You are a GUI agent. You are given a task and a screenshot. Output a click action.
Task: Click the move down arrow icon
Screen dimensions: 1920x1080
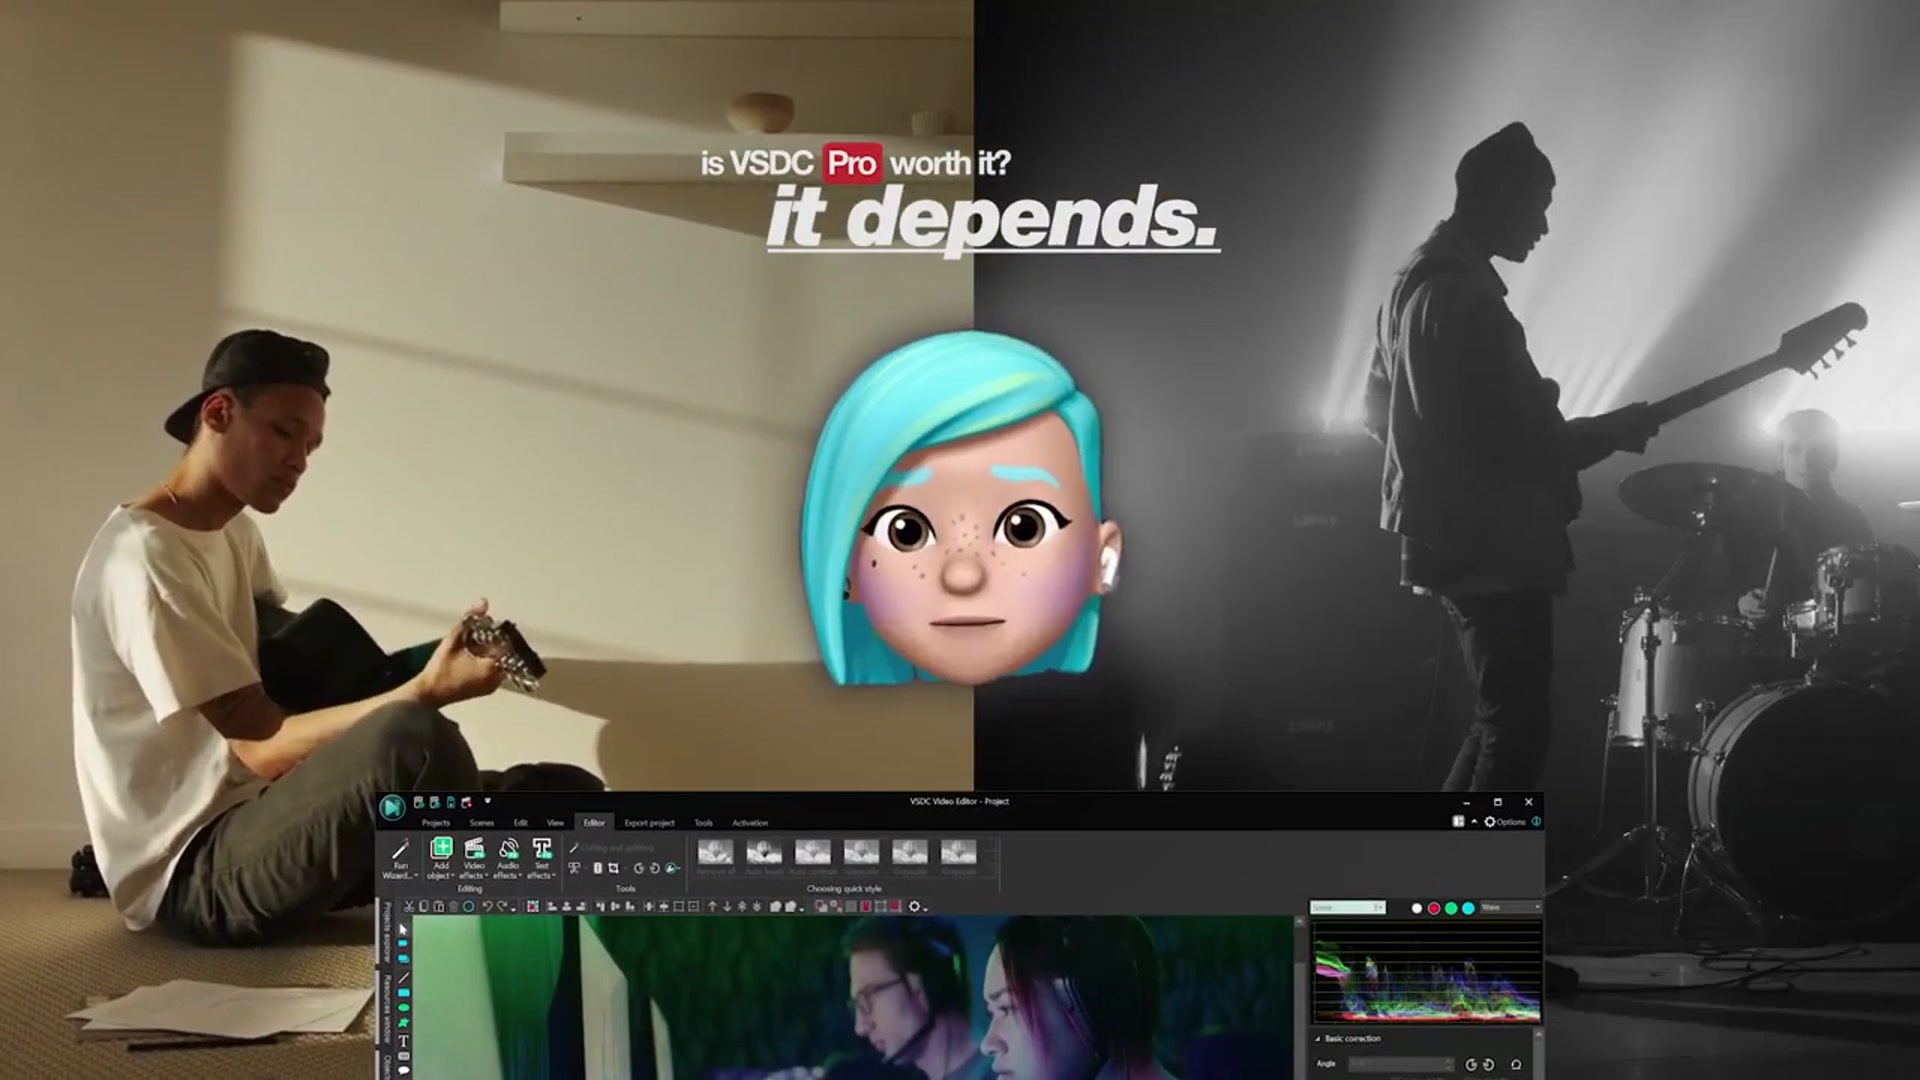pos(727,906)
